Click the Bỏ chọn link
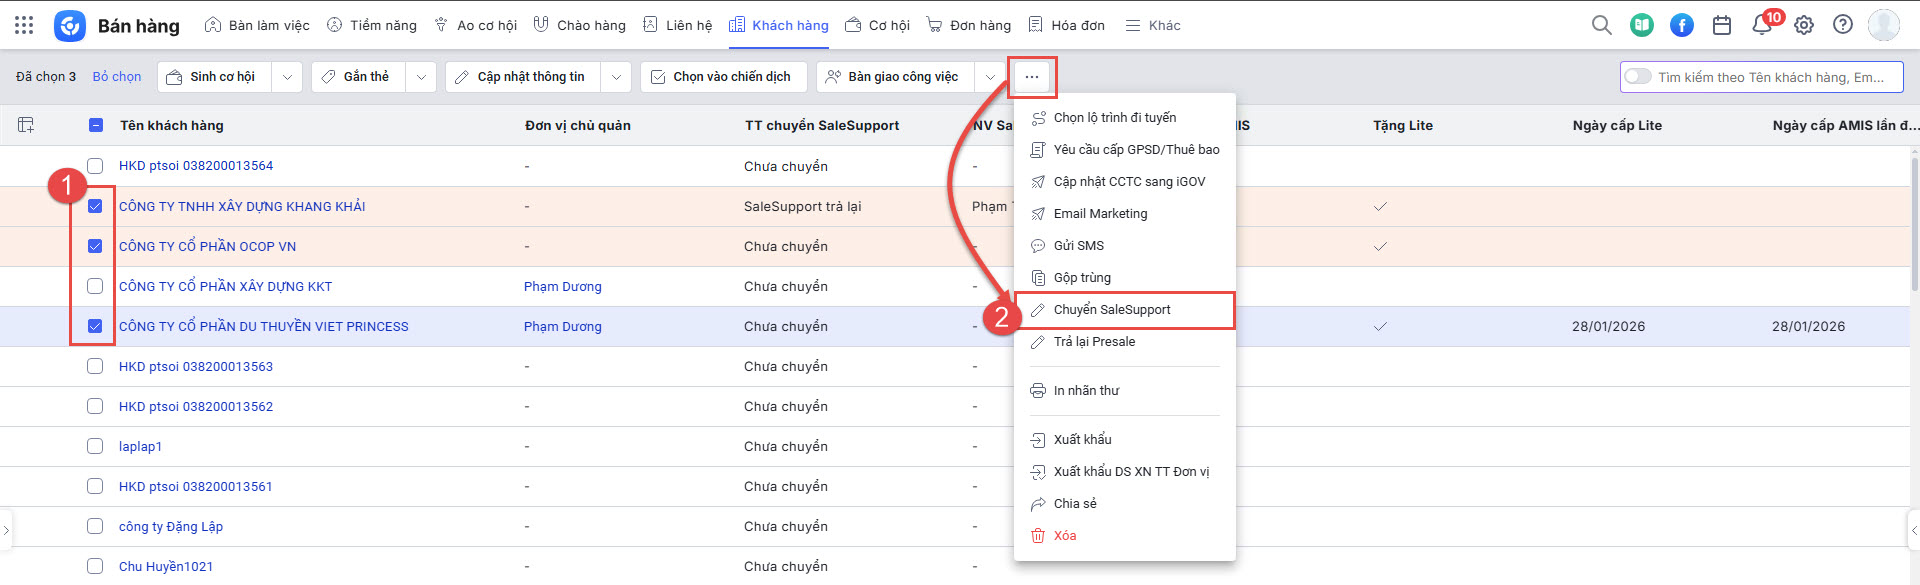The height and width of the screenshot is (585, 1920). coord(117,77)
